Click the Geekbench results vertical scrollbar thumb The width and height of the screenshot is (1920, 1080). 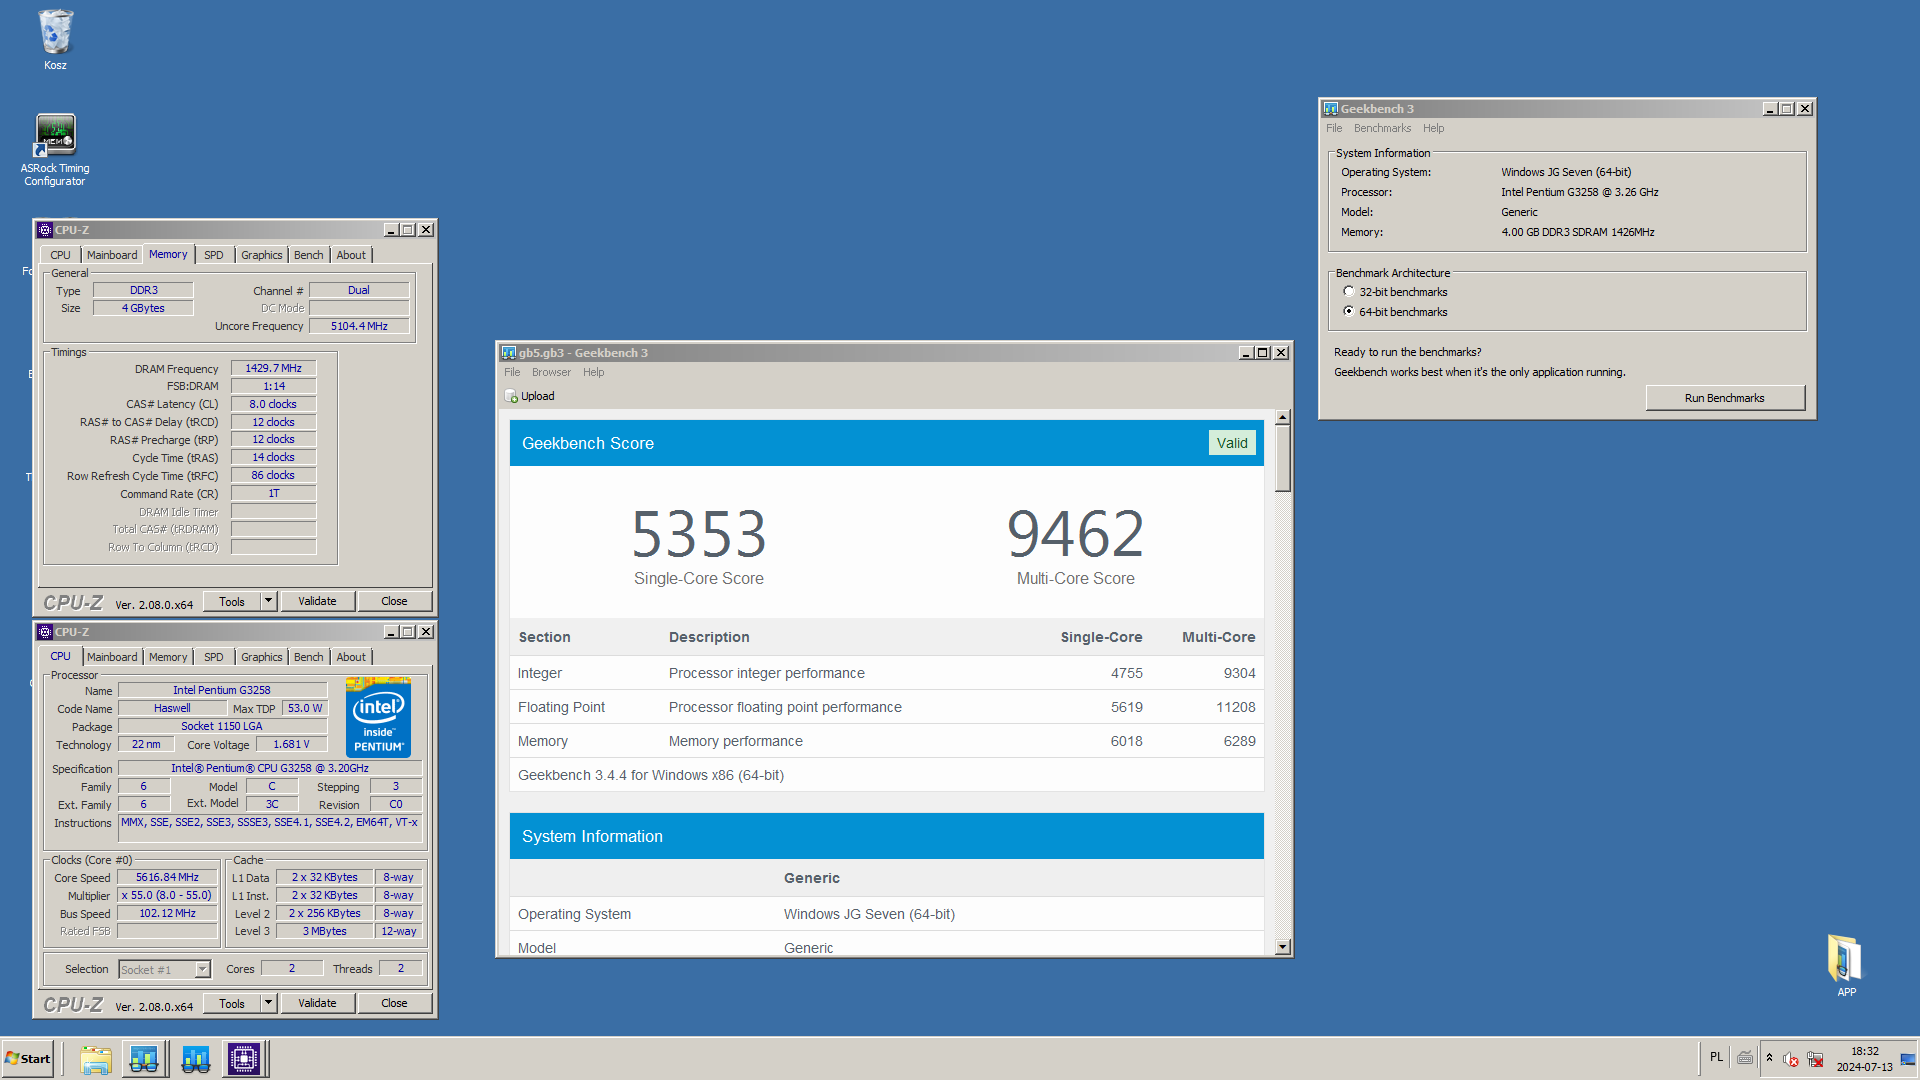[x=1283, y=459]
